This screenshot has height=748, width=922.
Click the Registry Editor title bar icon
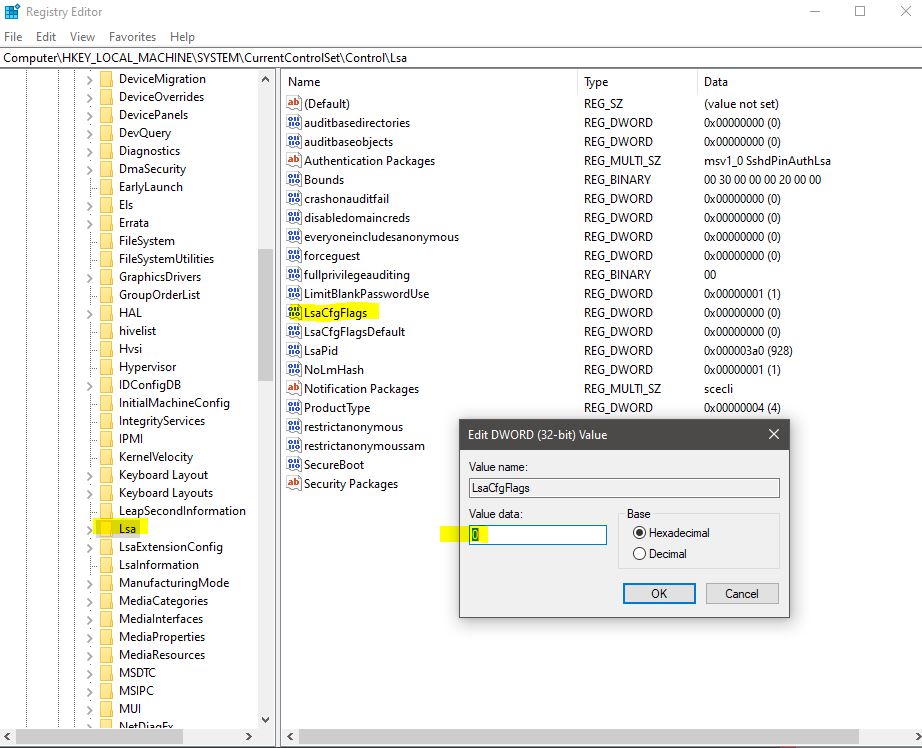pyautogui.click(x=11, y=12)
